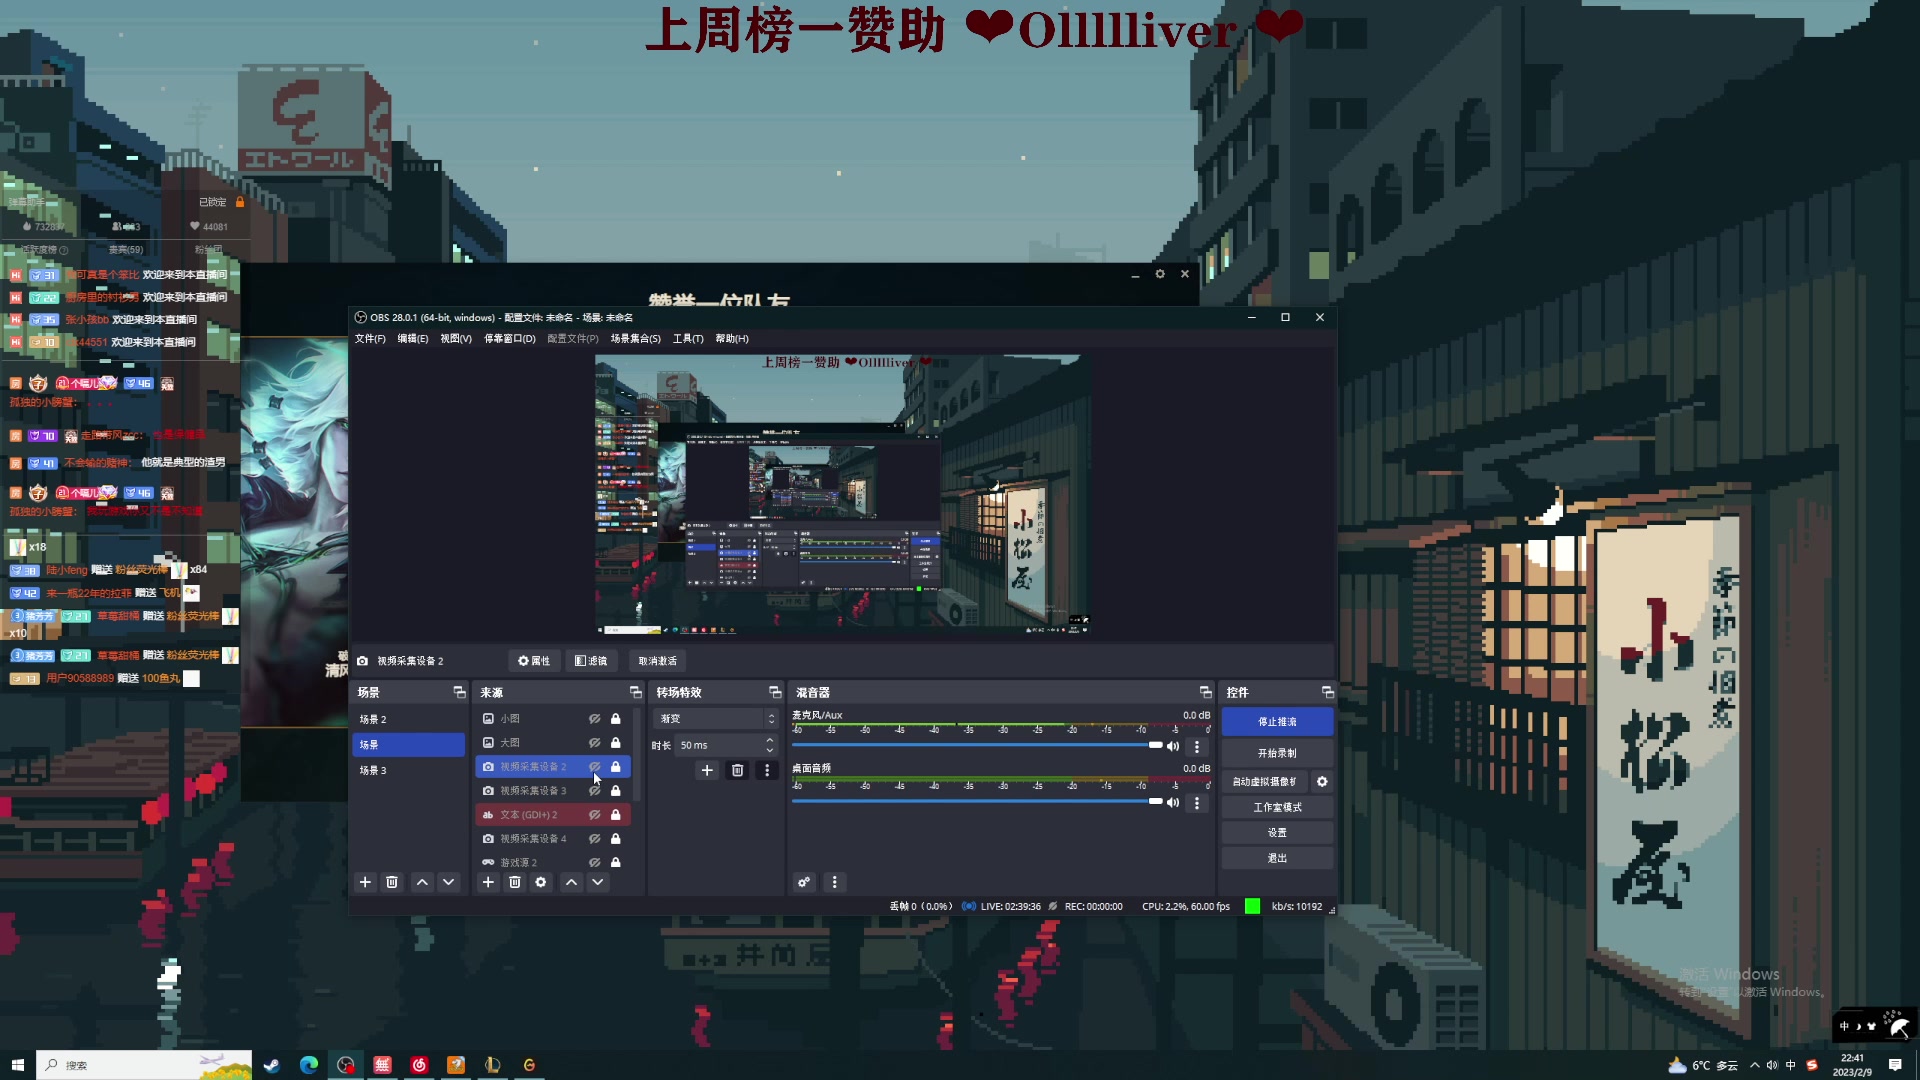Open the 工具 menu bar item
The height and width of the screenshot is (1080, 1920).
tap(687, 339)
